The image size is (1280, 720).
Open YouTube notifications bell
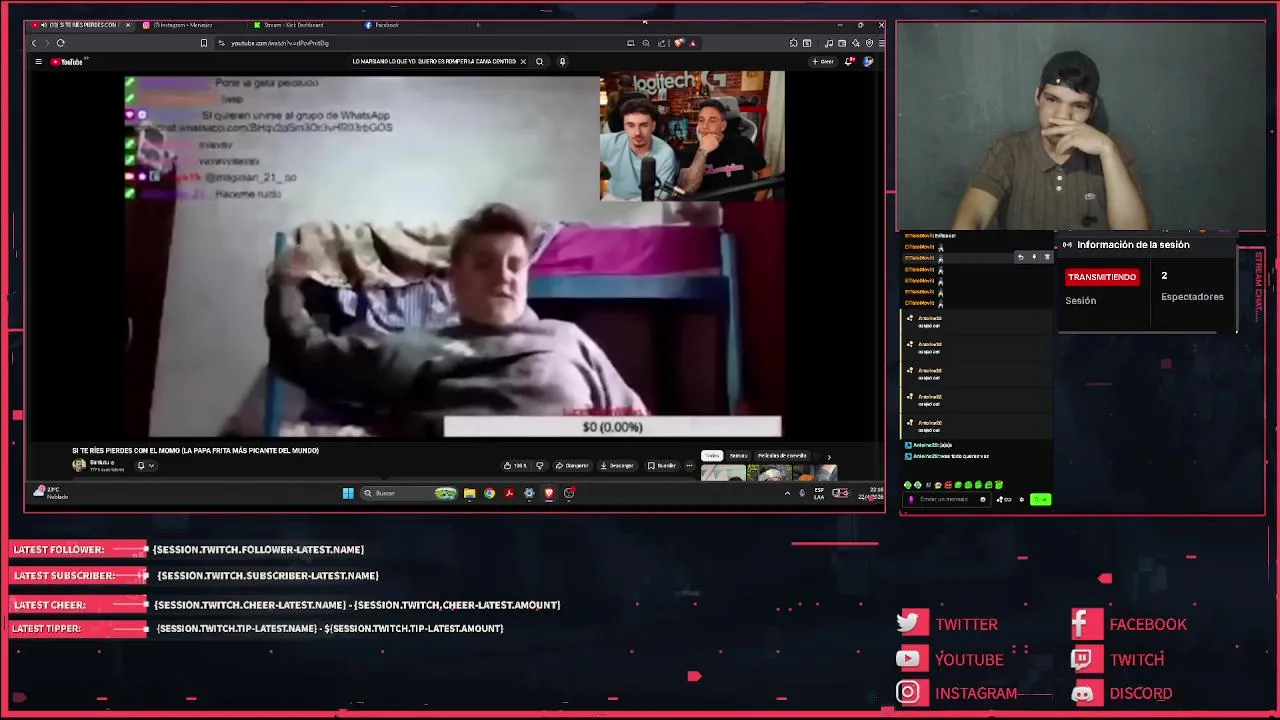tap(850, 62)
